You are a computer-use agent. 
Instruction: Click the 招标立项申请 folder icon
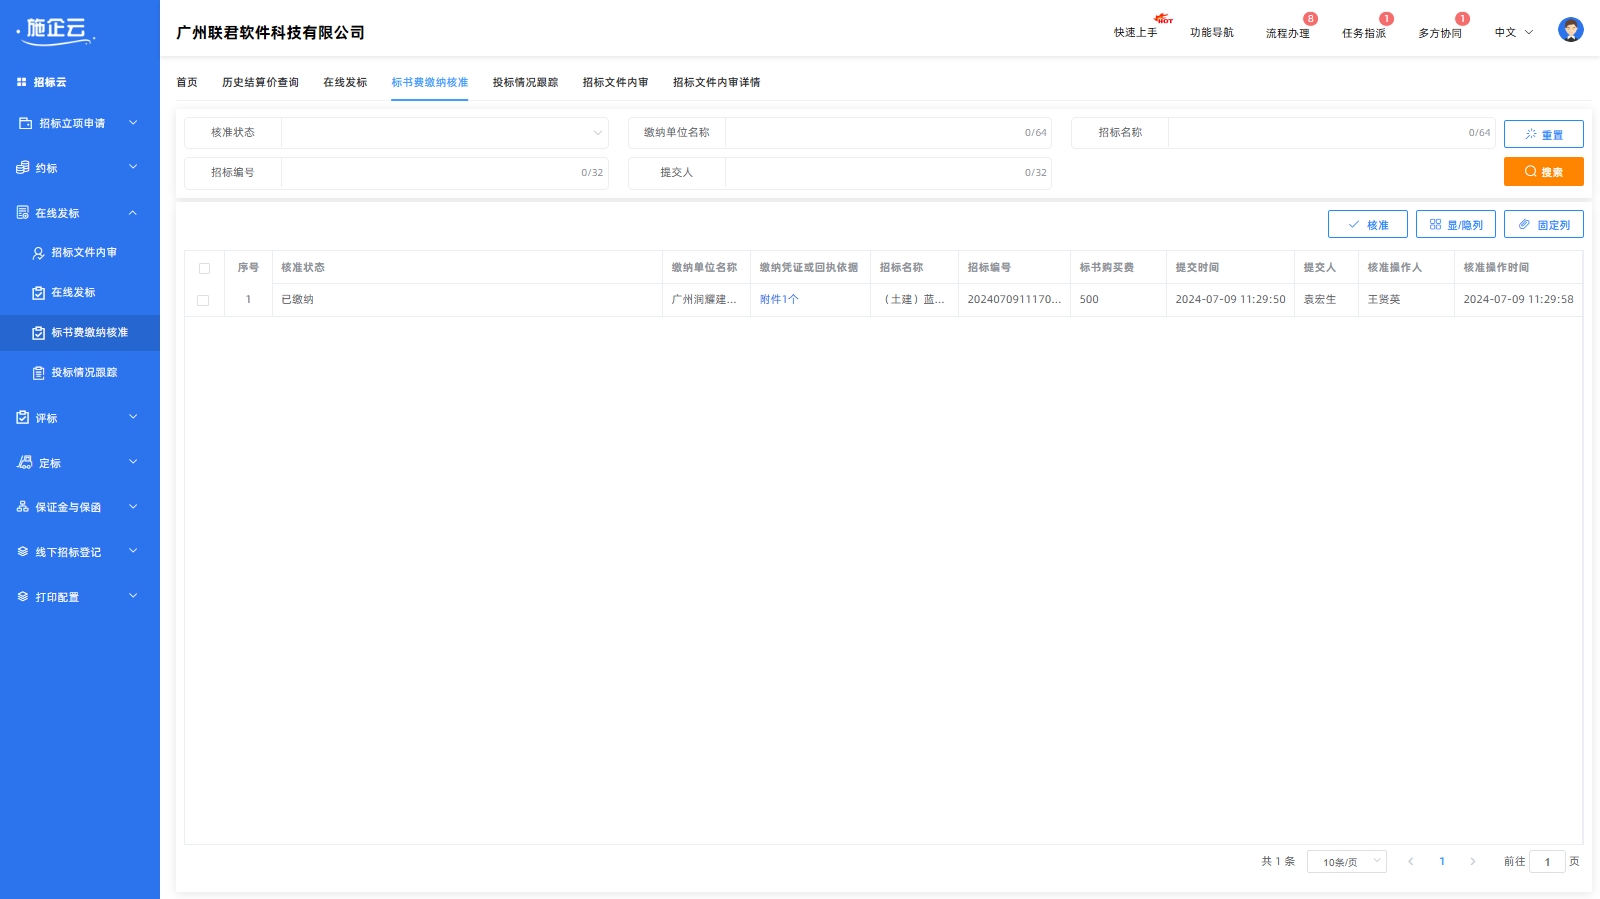pos(26,123)
